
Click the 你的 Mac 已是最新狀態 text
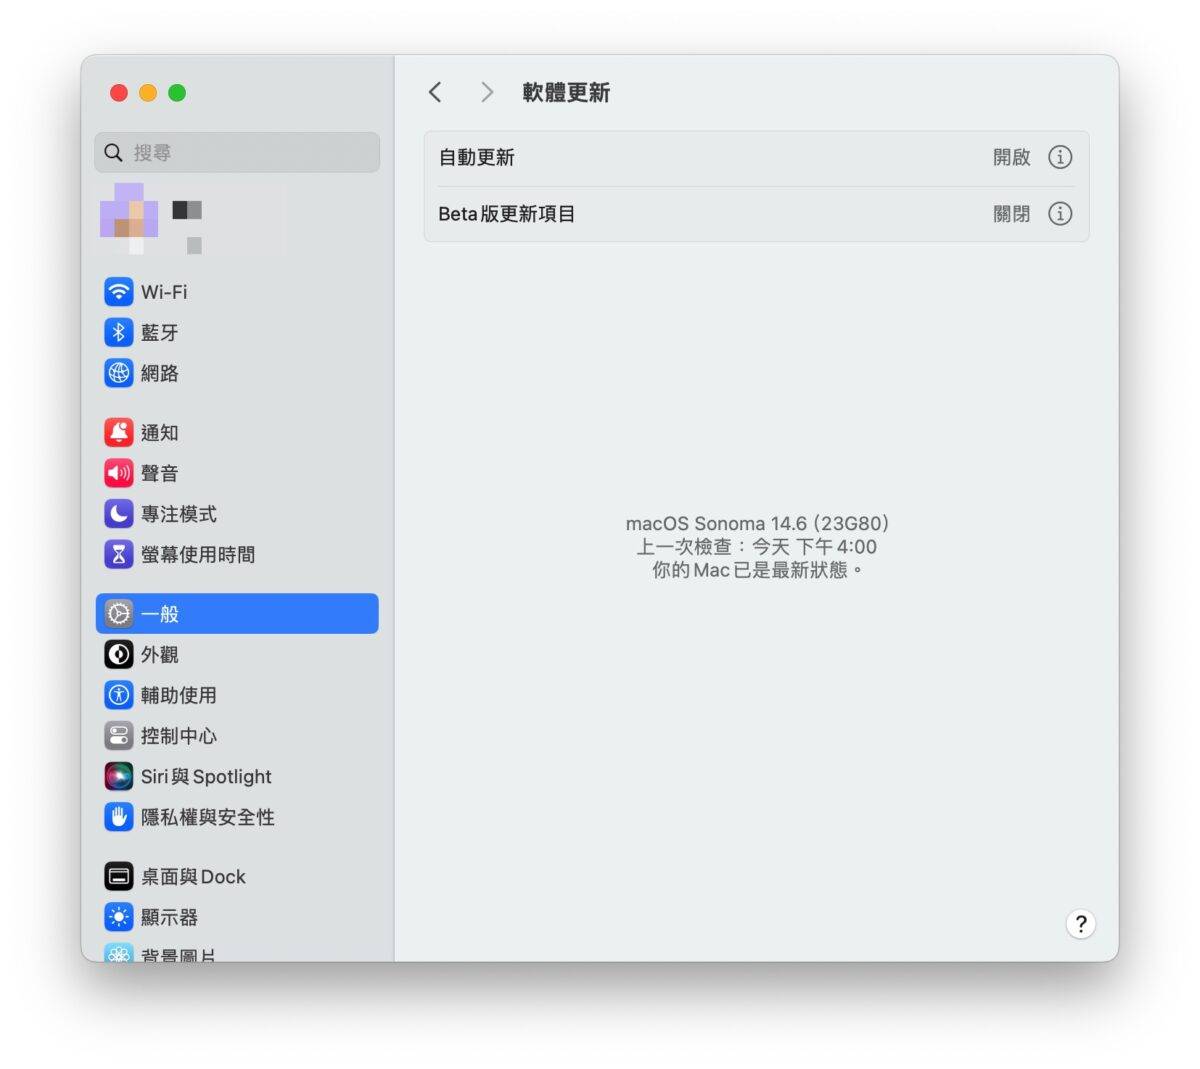pos(757,570)
